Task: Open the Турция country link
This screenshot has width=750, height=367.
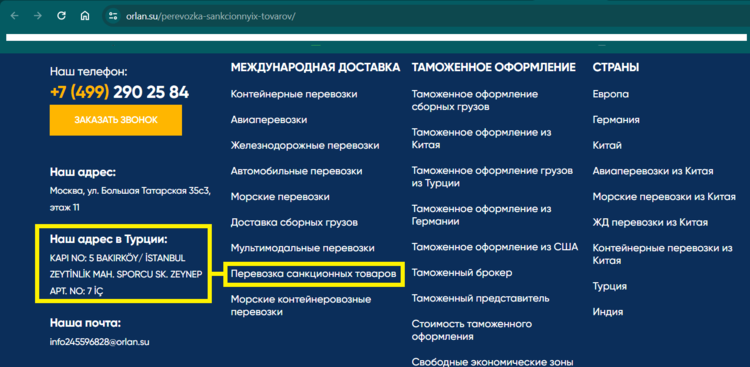Action: (610, 287)
